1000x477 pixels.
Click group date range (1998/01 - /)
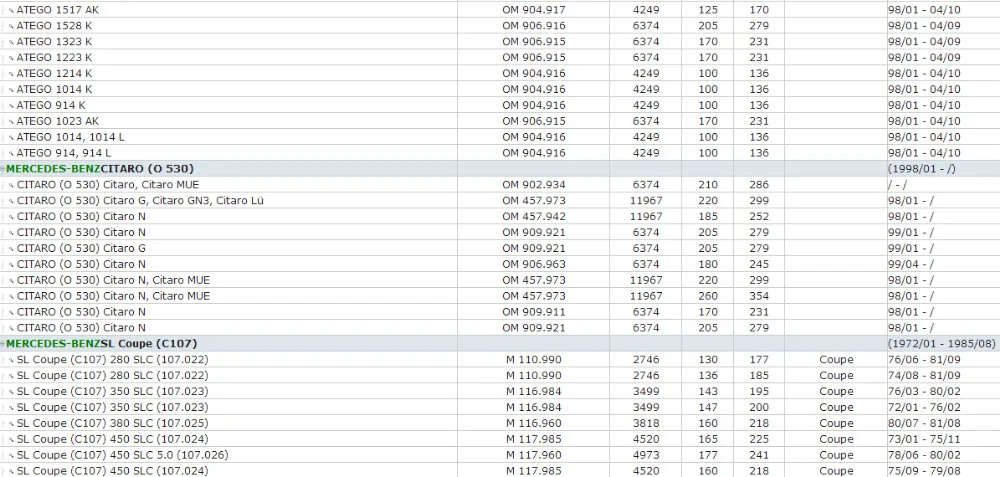921,169
